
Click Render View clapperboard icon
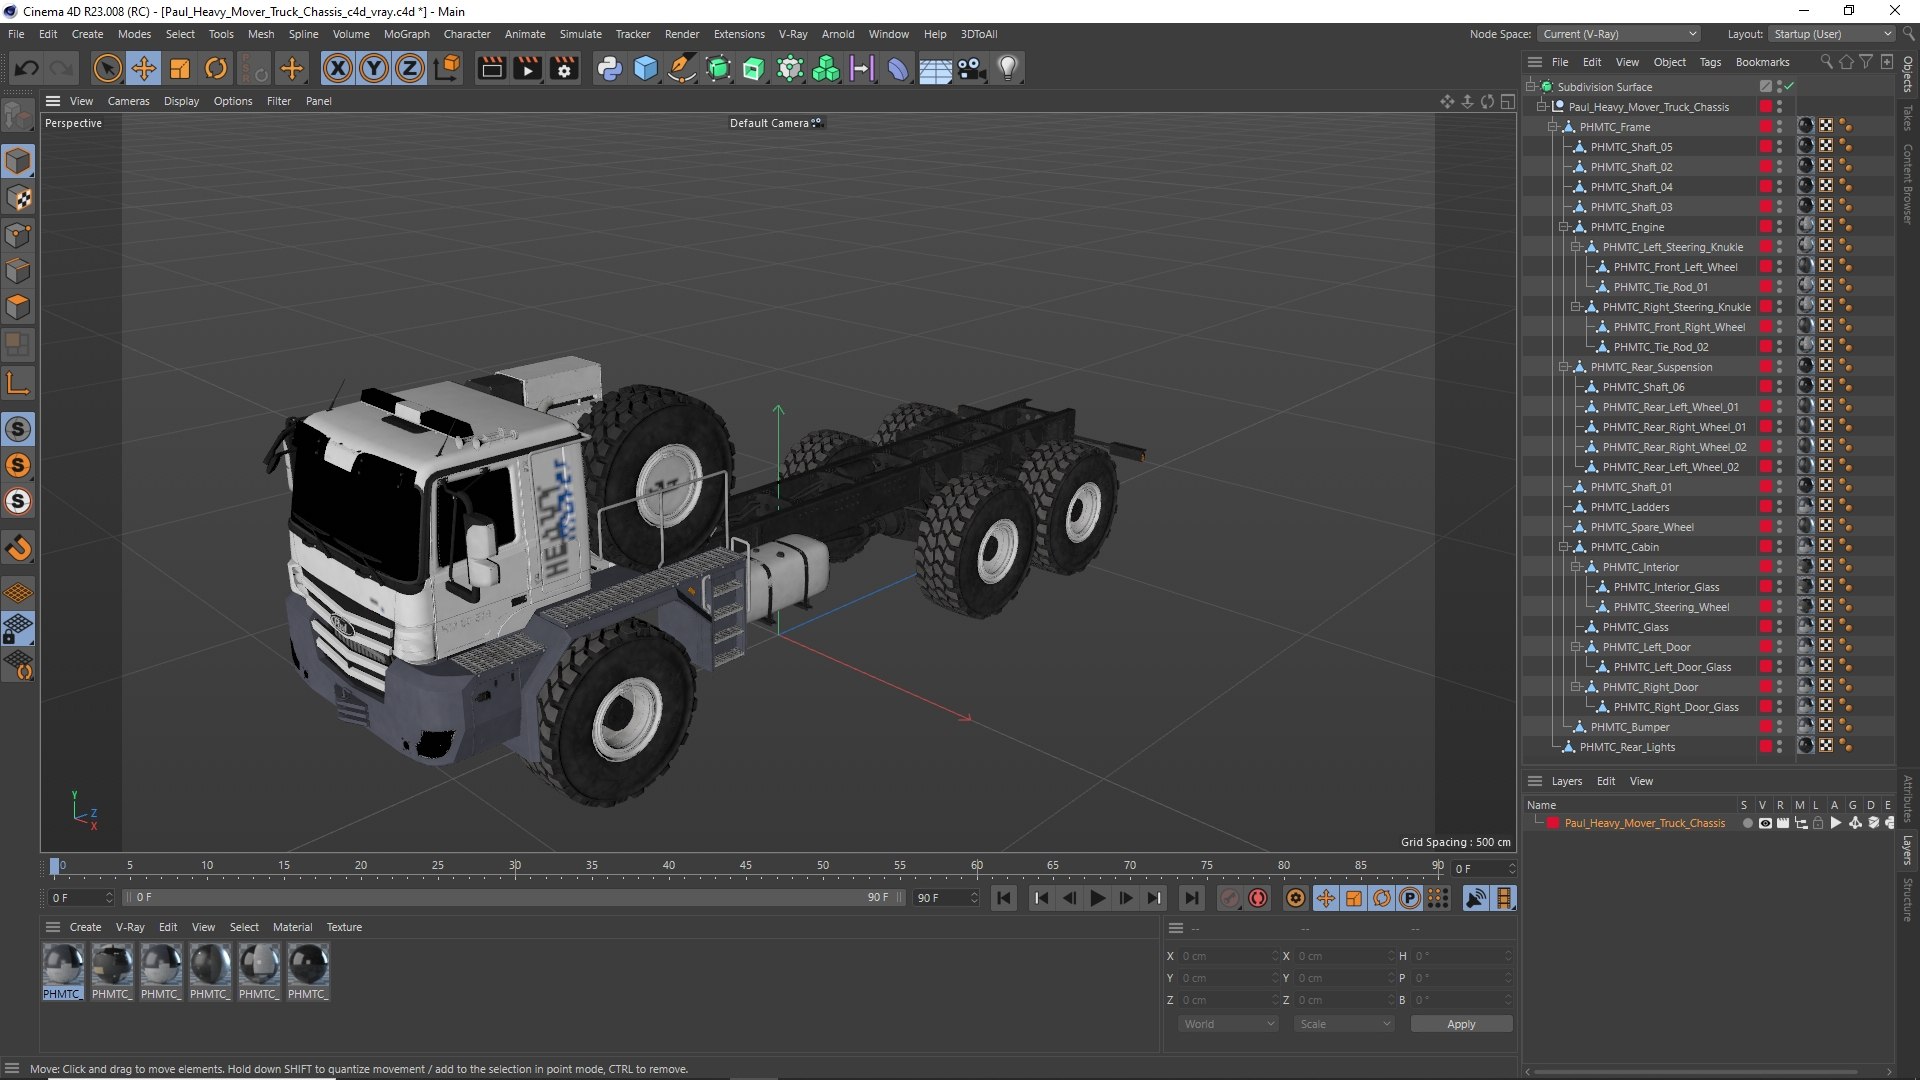point(491,68)
